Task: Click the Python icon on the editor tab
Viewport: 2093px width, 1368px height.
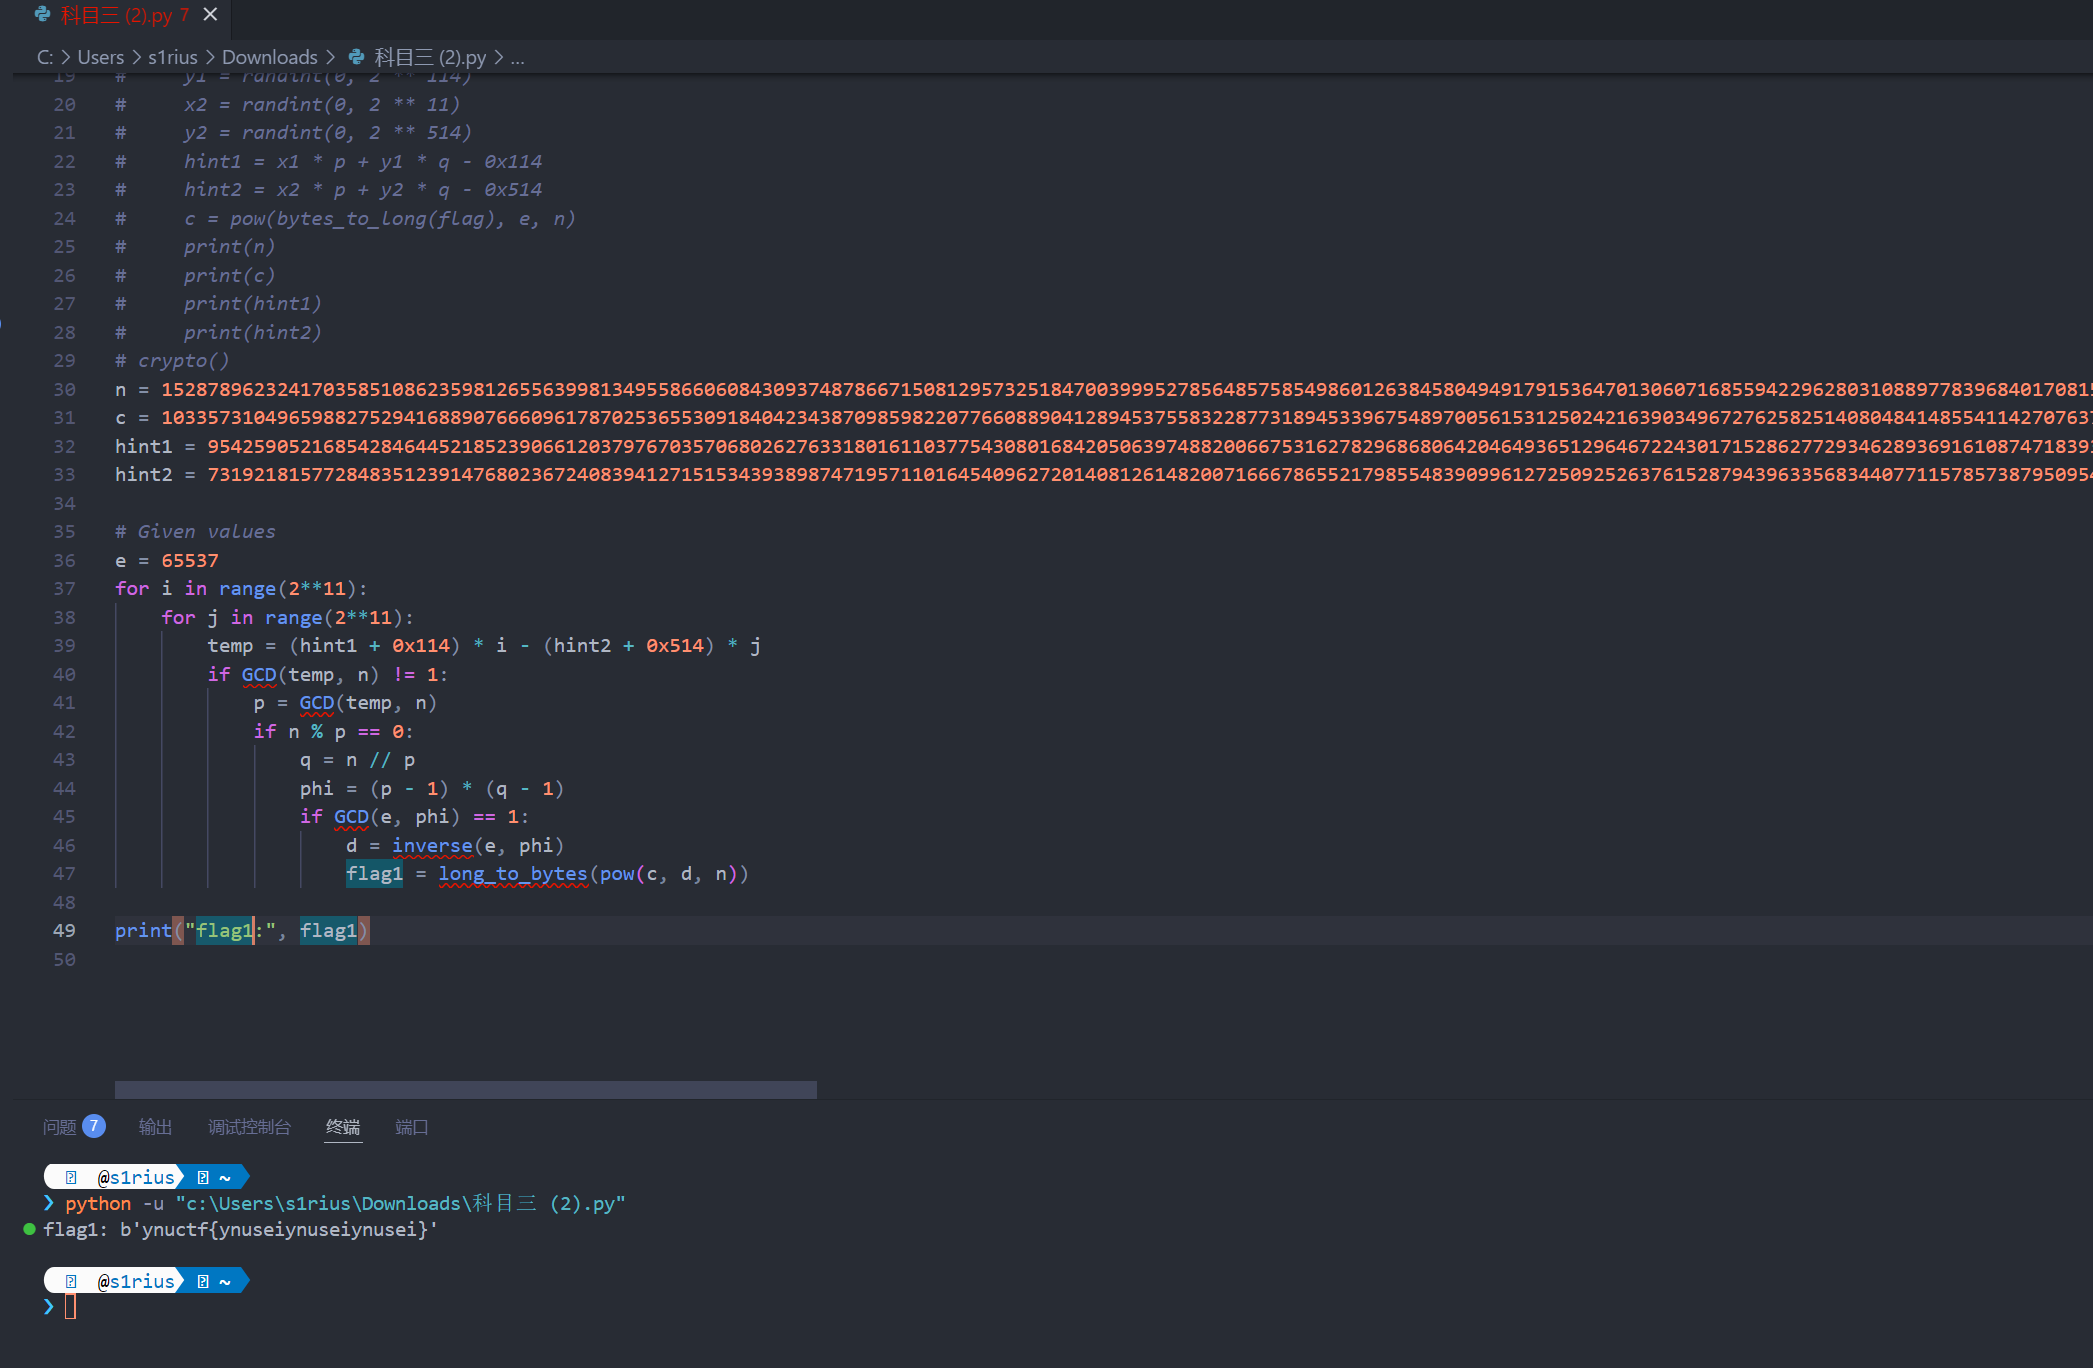Action: [x=42, y=15]
